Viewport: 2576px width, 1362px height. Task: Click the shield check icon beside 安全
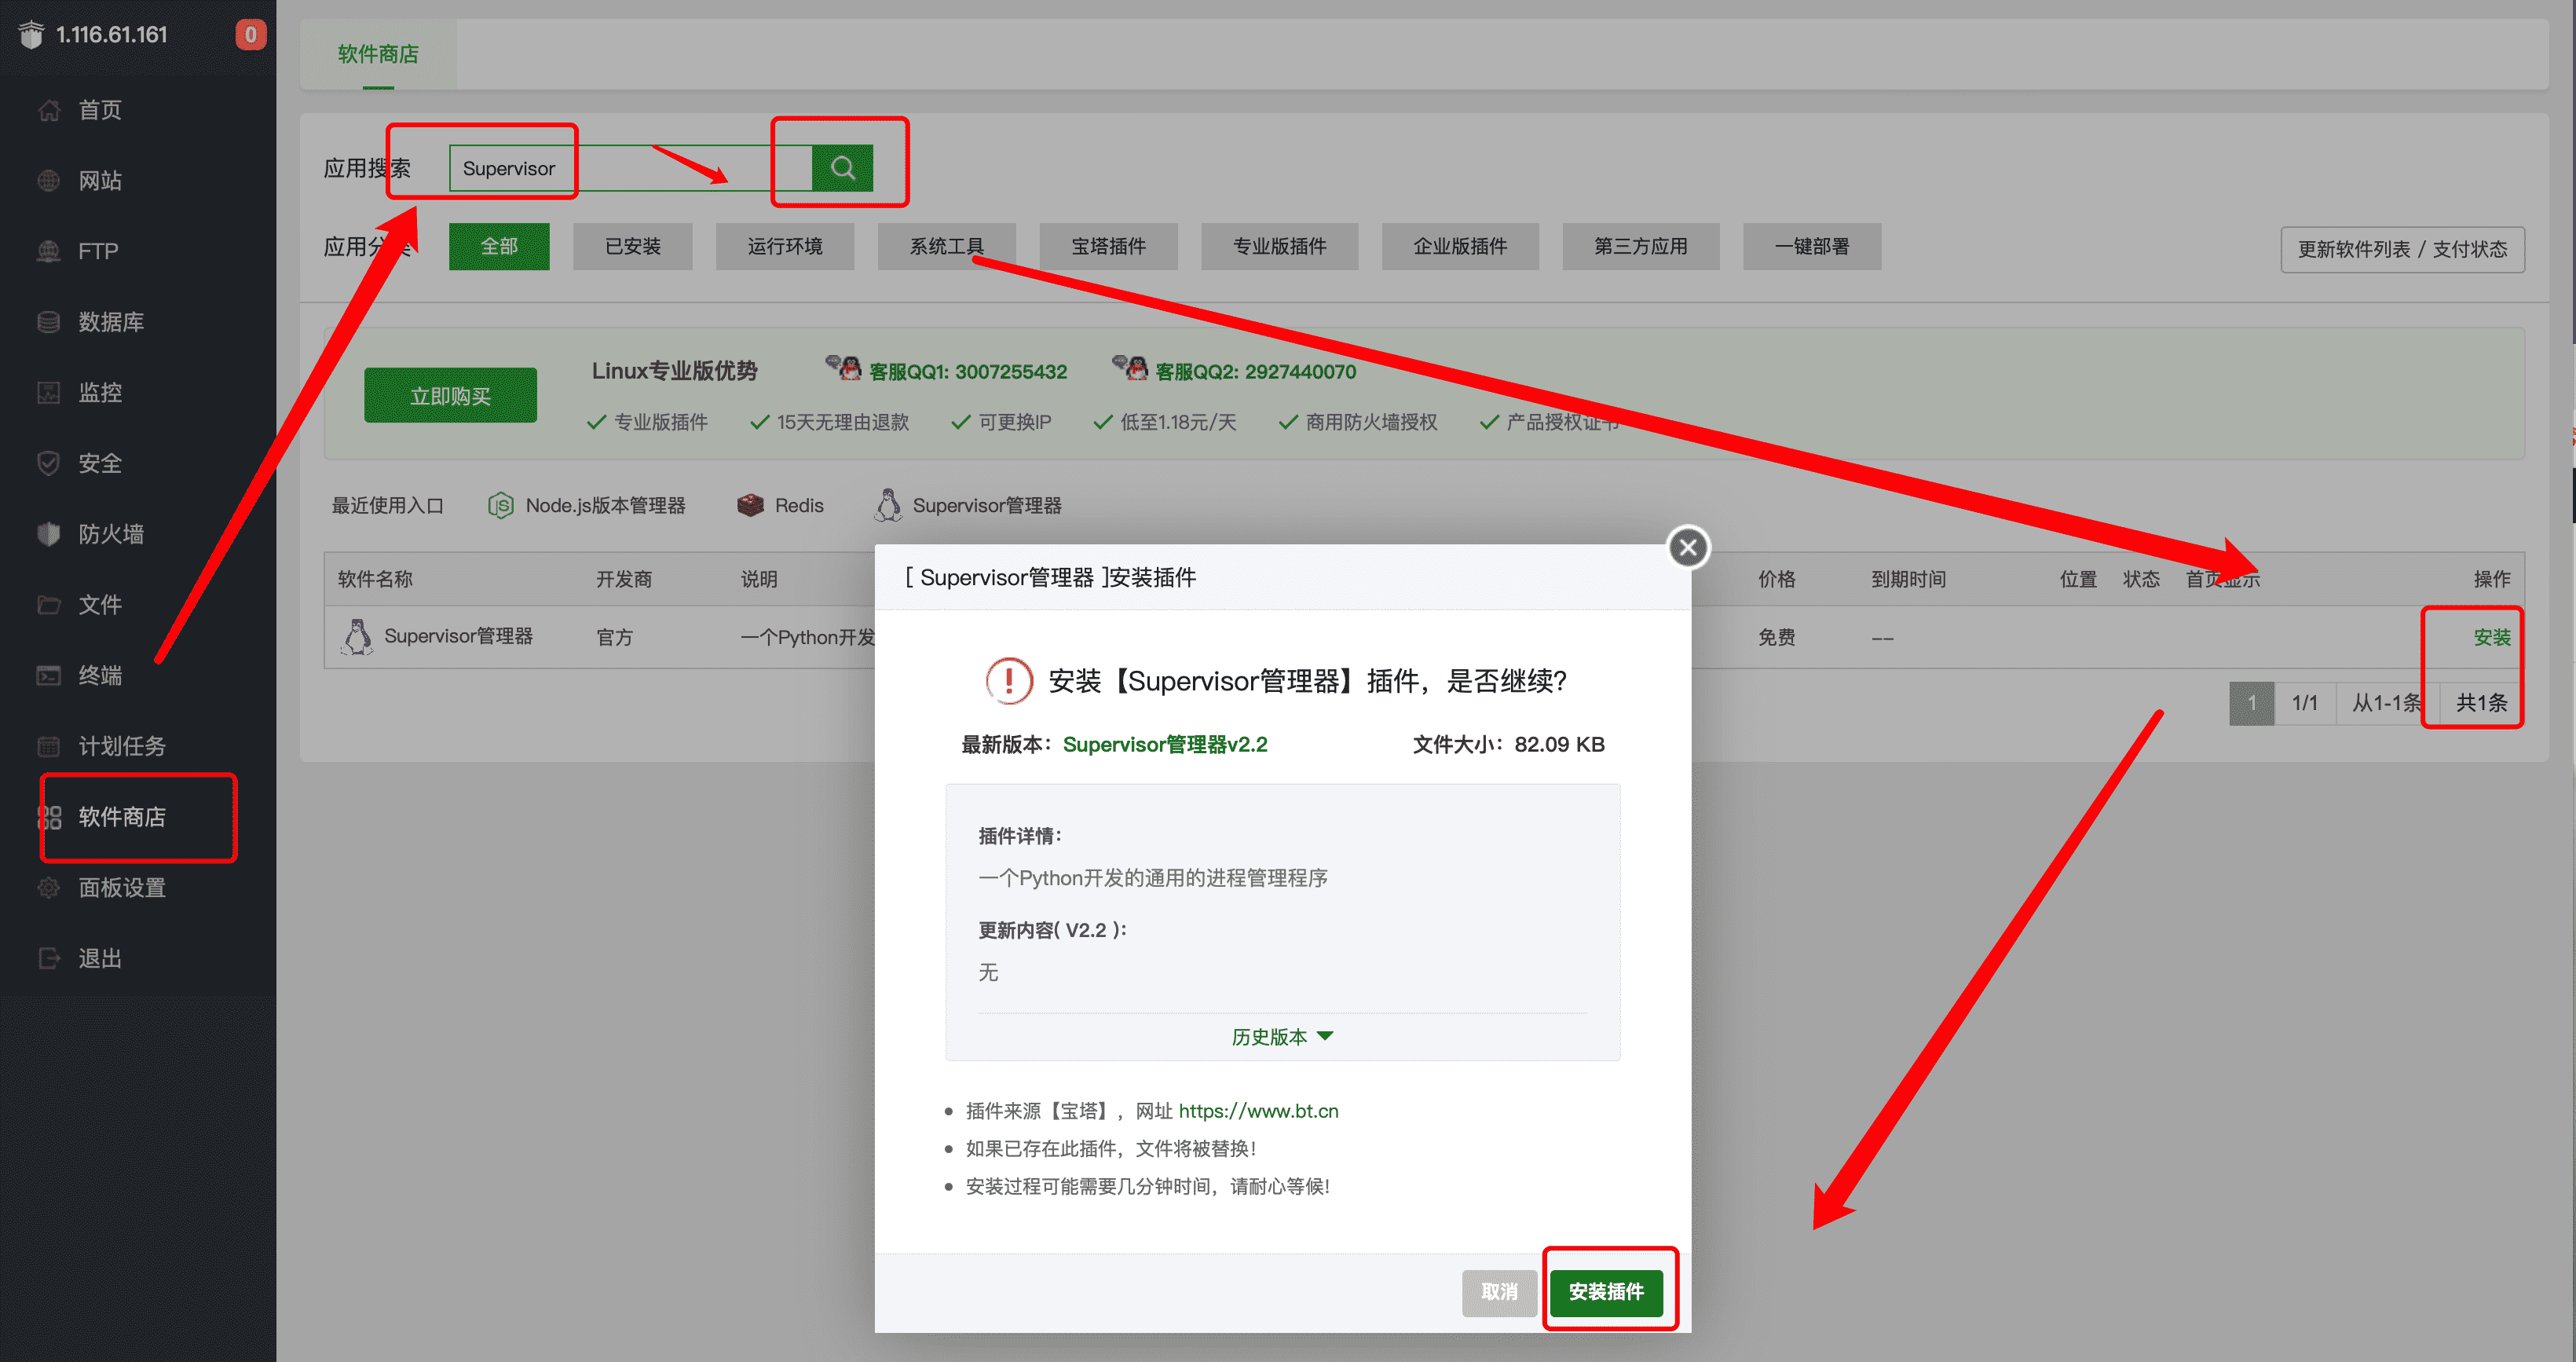click(x=48, y=463)
